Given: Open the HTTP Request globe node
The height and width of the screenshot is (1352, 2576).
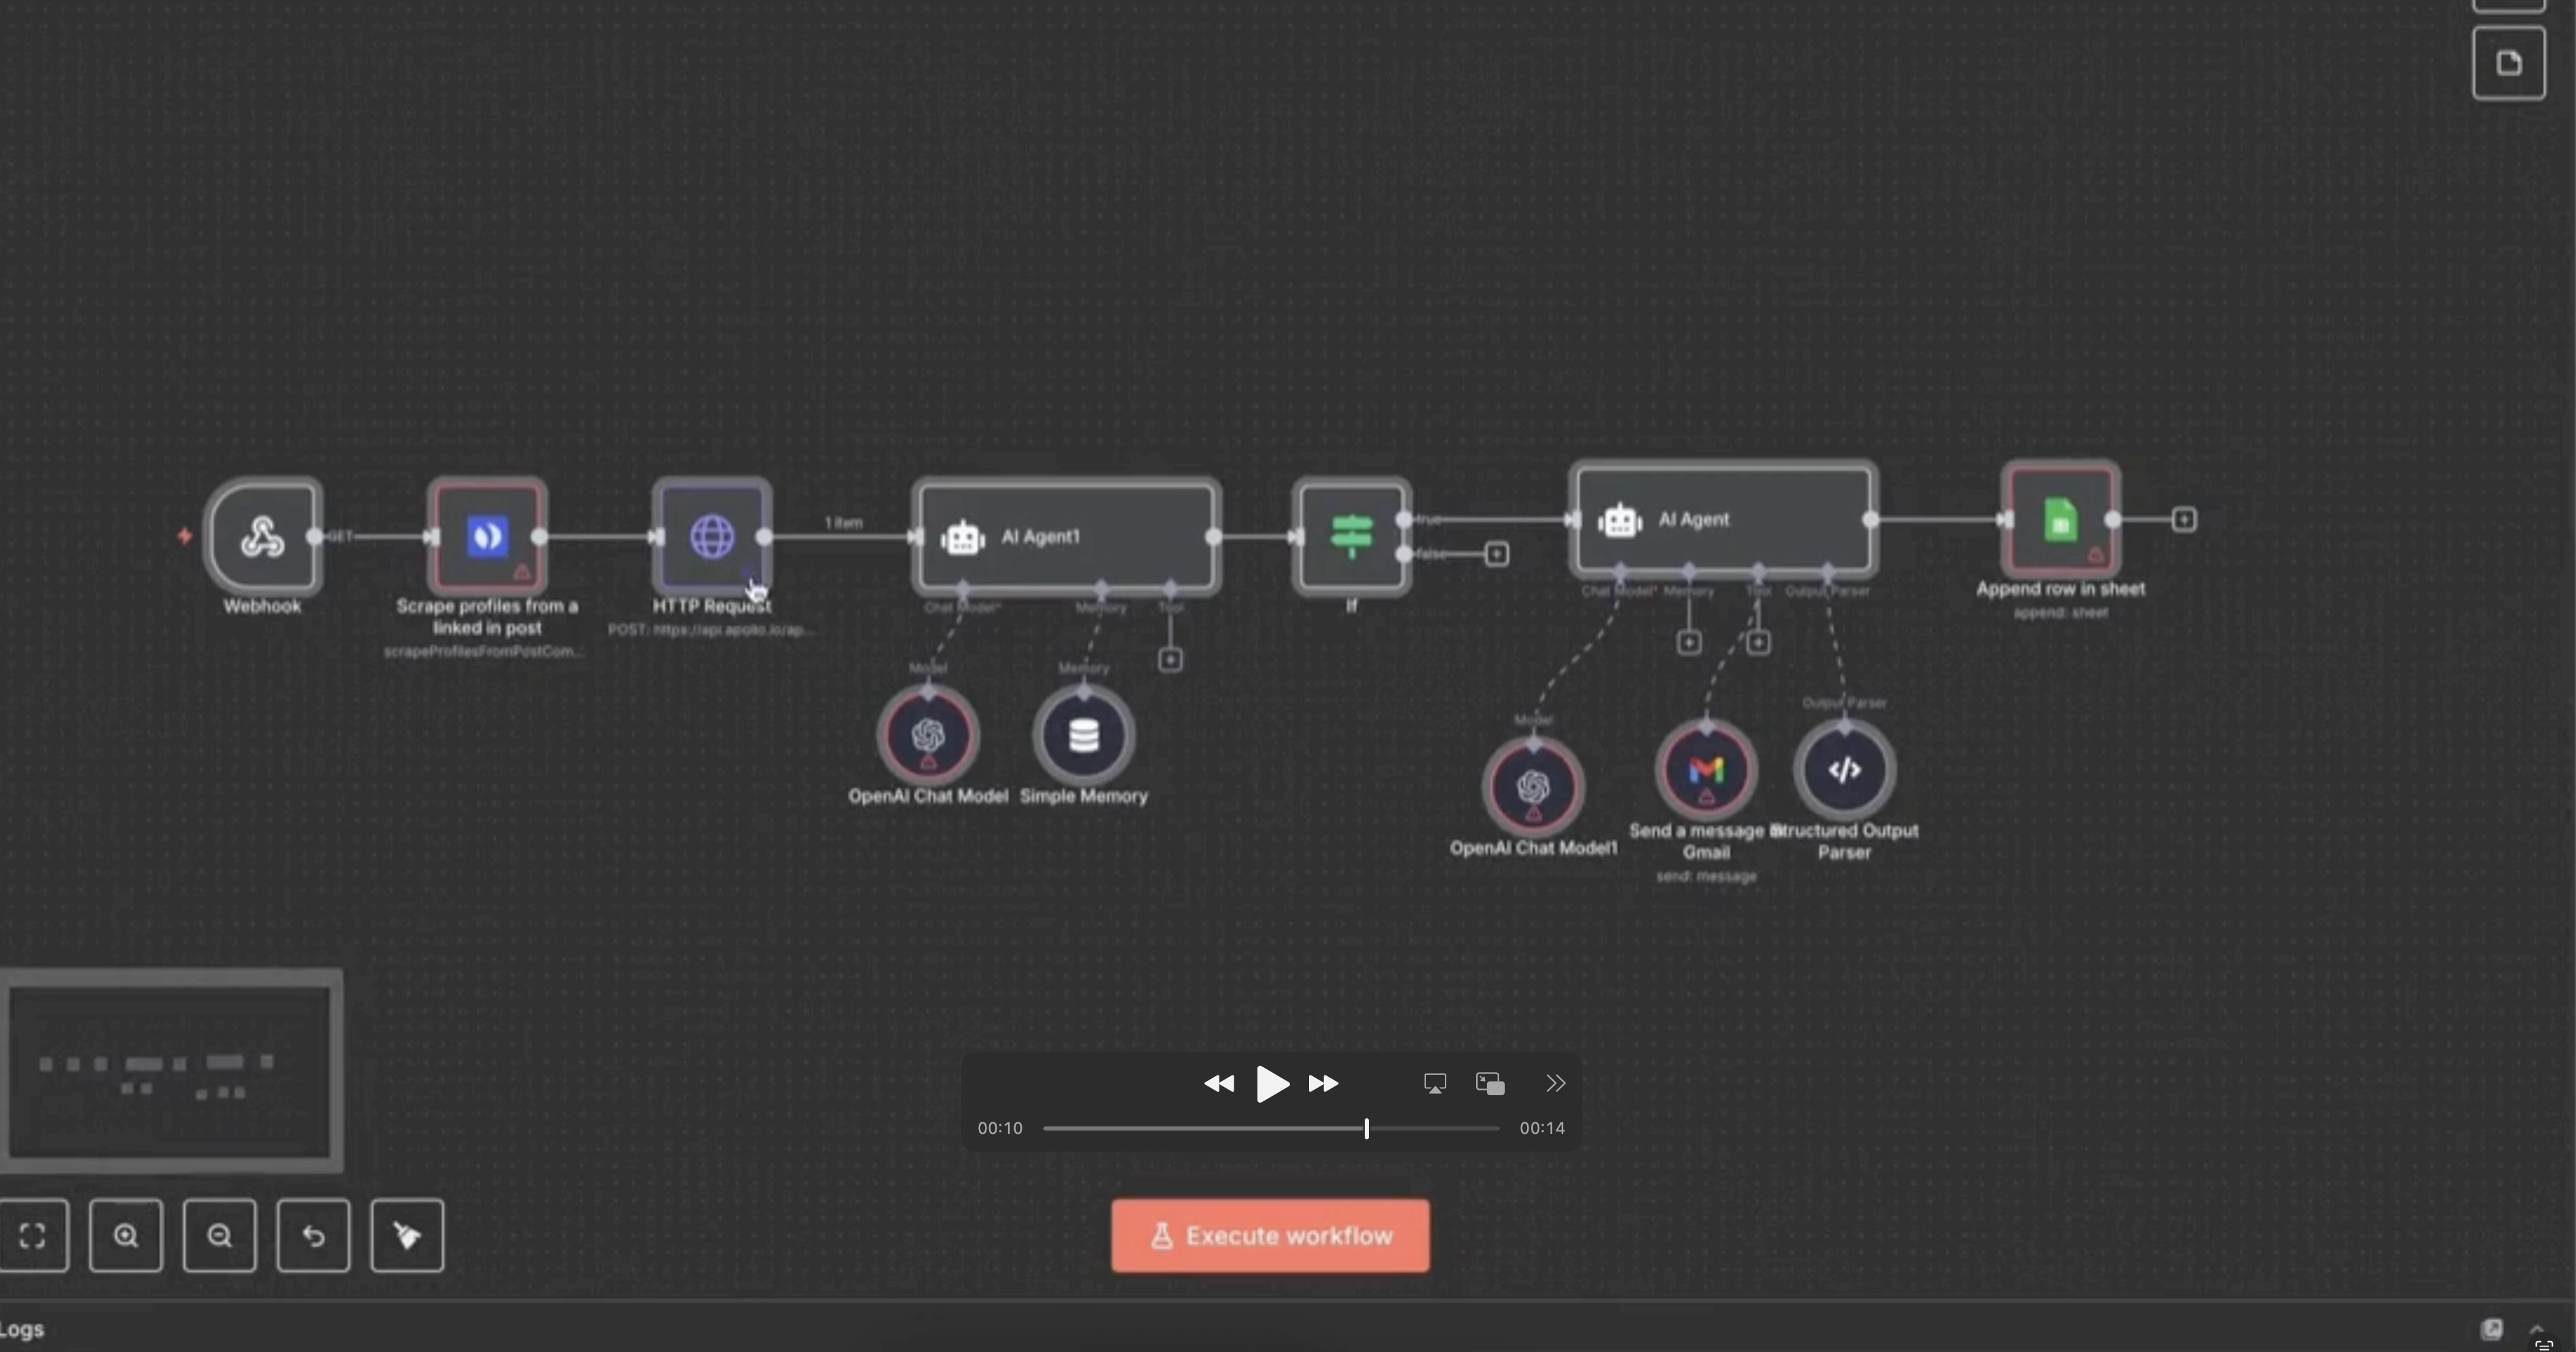Looking at the screenshot, I should coord(712,537).
